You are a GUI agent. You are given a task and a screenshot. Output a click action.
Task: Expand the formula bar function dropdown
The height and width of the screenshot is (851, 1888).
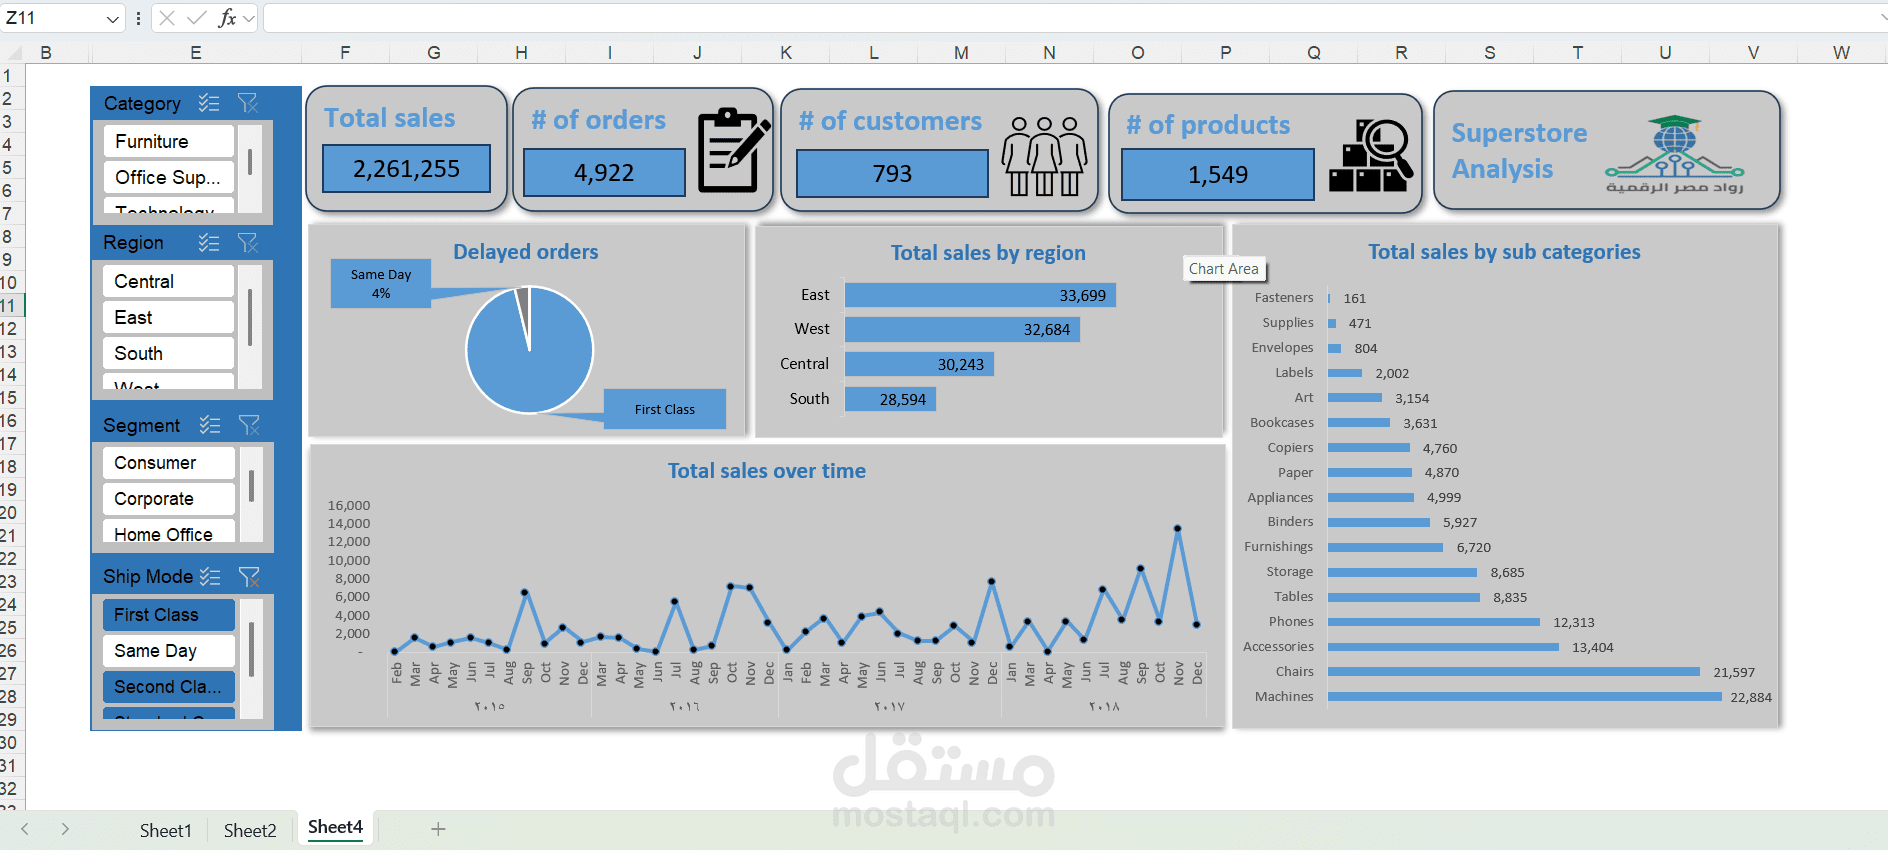(248, 18)
